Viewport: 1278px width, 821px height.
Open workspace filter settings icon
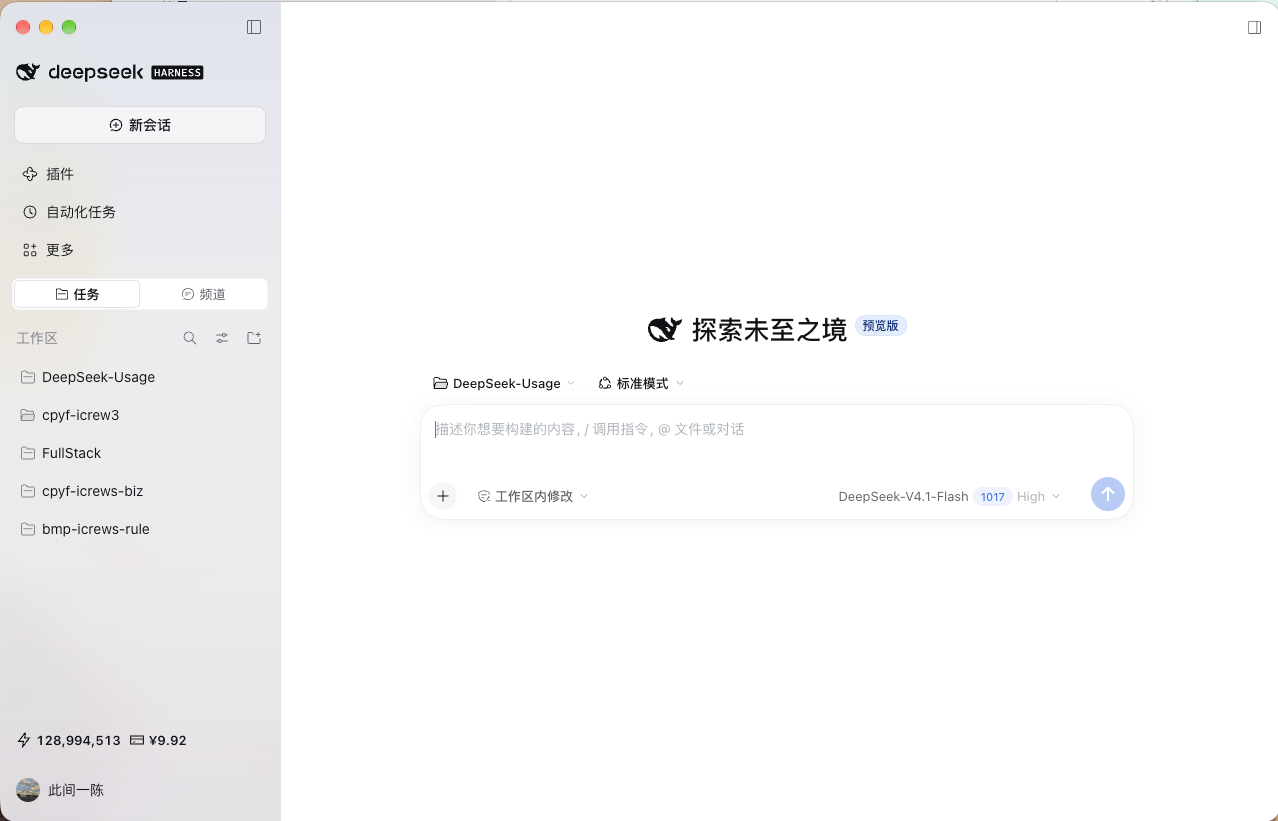222,338
